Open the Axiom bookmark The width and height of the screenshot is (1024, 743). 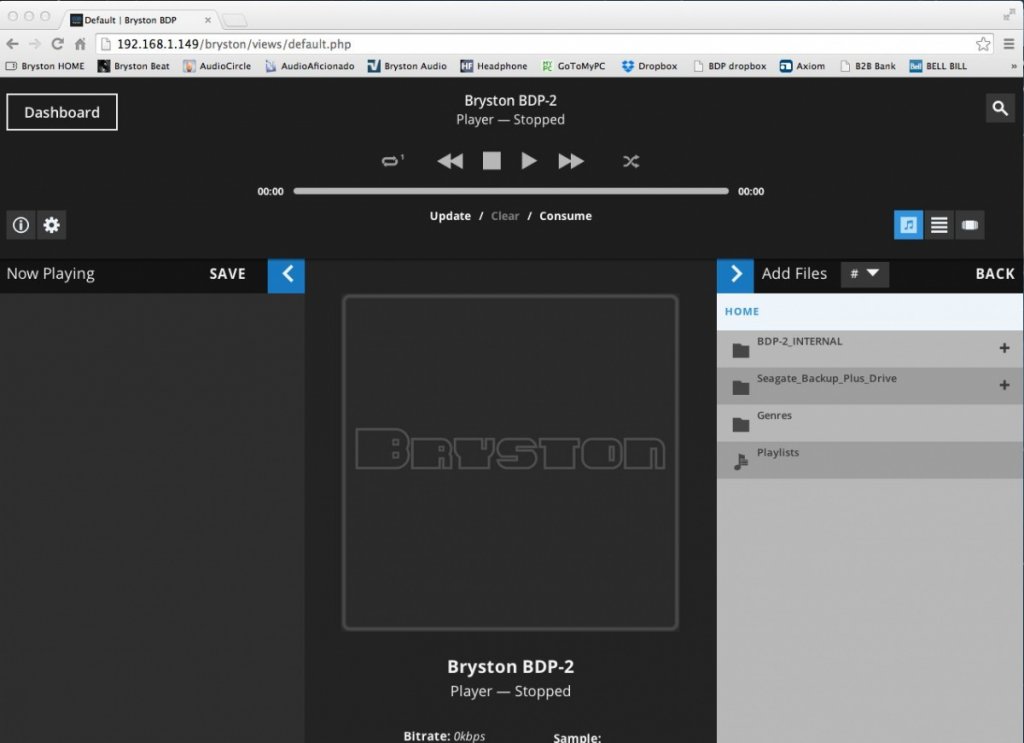click(802, 66)
